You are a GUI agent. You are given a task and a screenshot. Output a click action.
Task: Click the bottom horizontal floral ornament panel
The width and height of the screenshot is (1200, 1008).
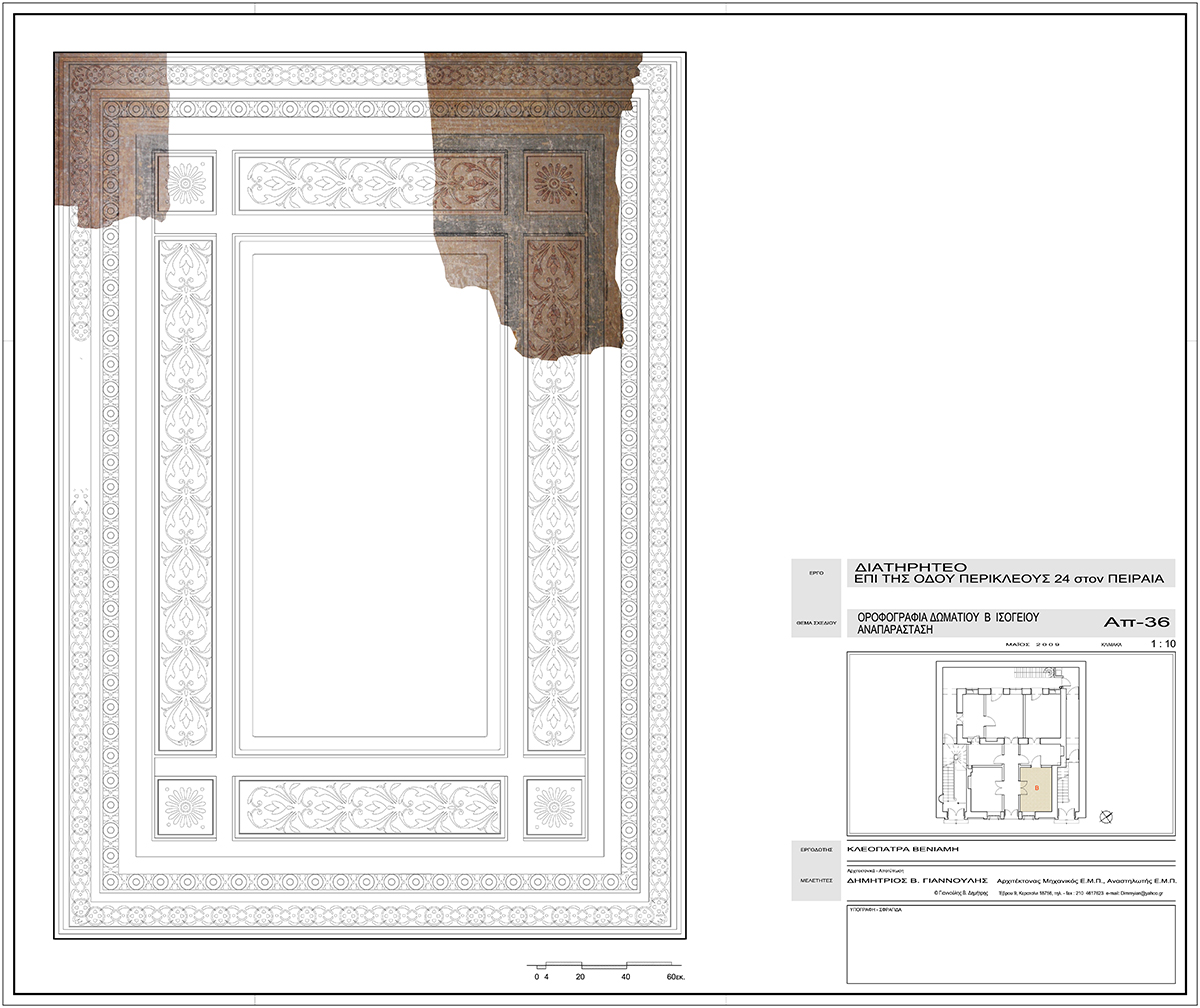(370, 807)
